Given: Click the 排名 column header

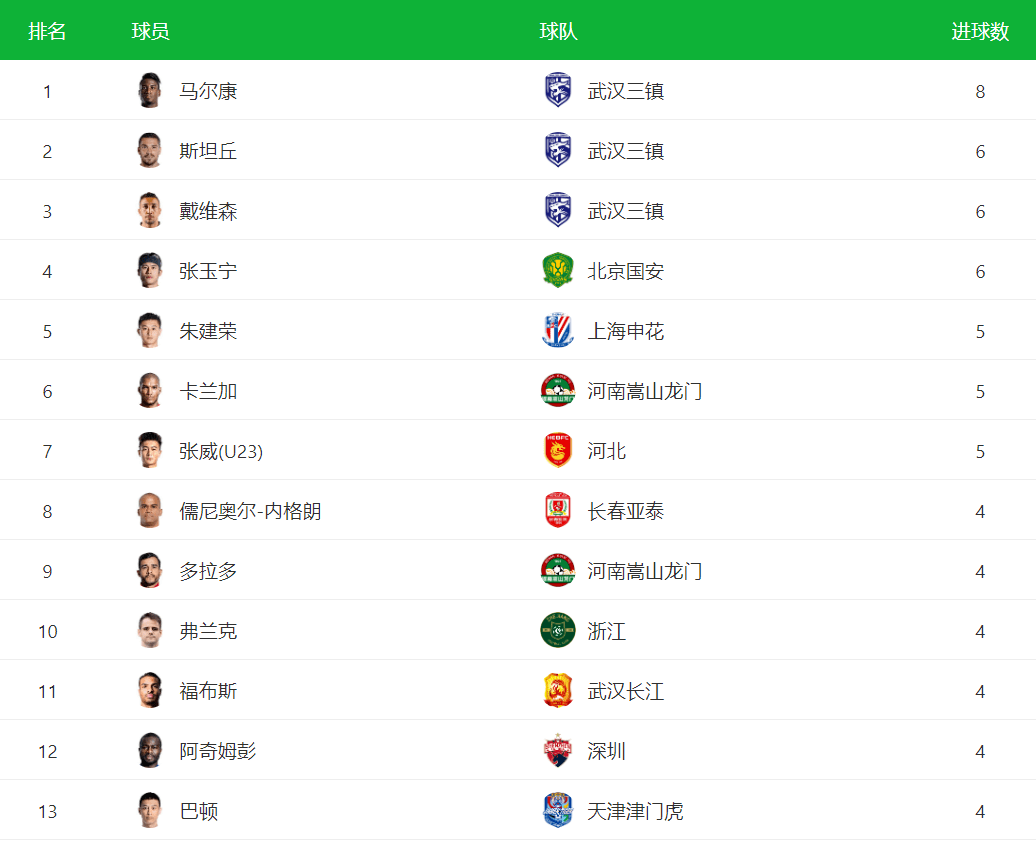Looking at the screenshot, I should (x=47, y=31).
